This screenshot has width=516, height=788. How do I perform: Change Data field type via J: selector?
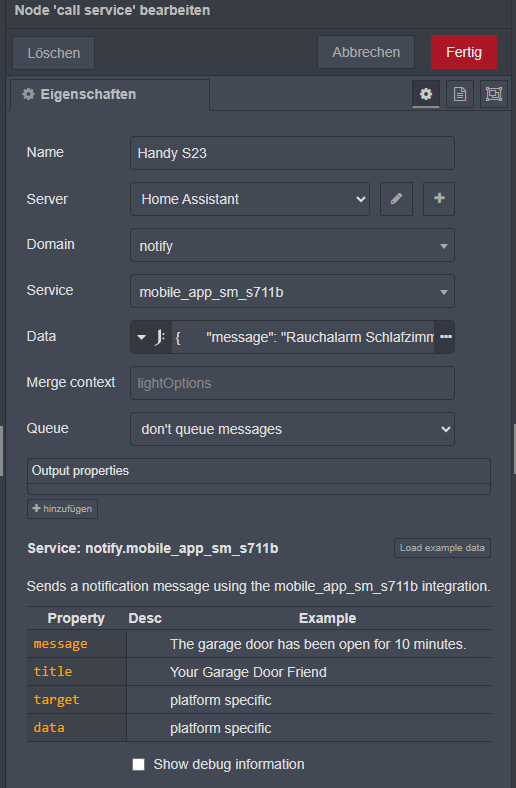coord(151,337)
